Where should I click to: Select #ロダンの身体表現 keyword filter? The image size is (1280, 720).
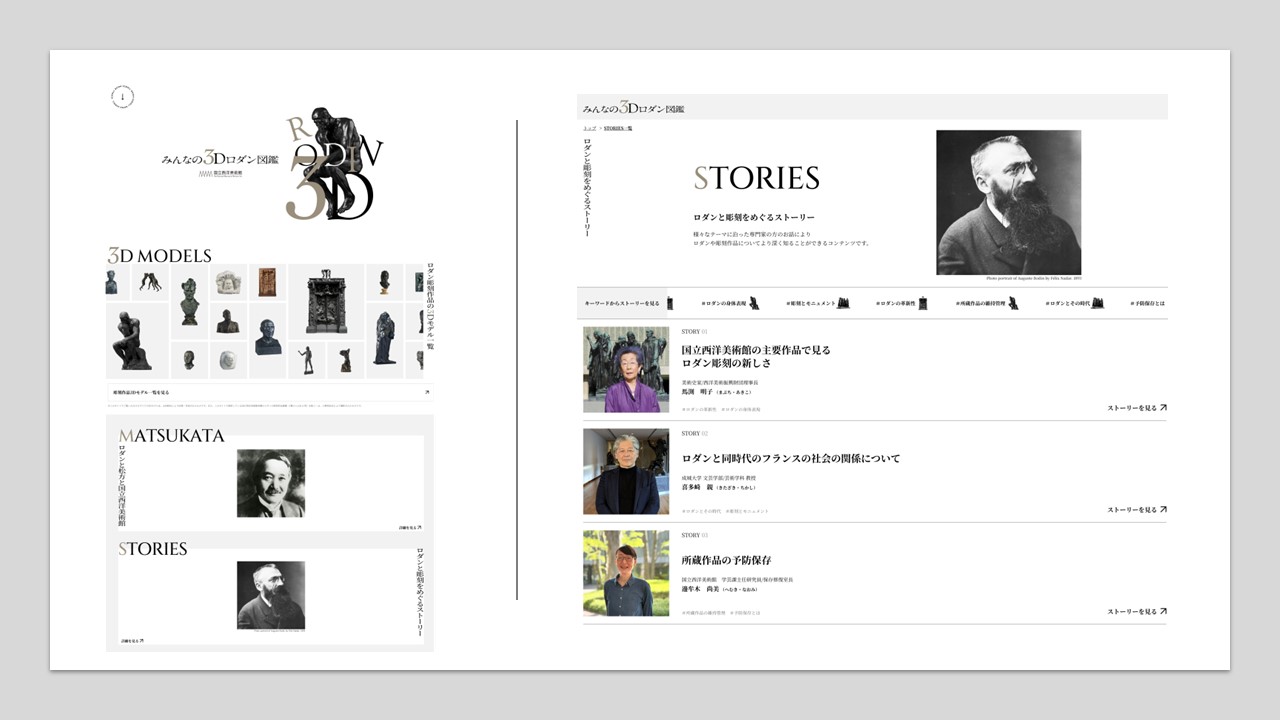click(725, 302)
